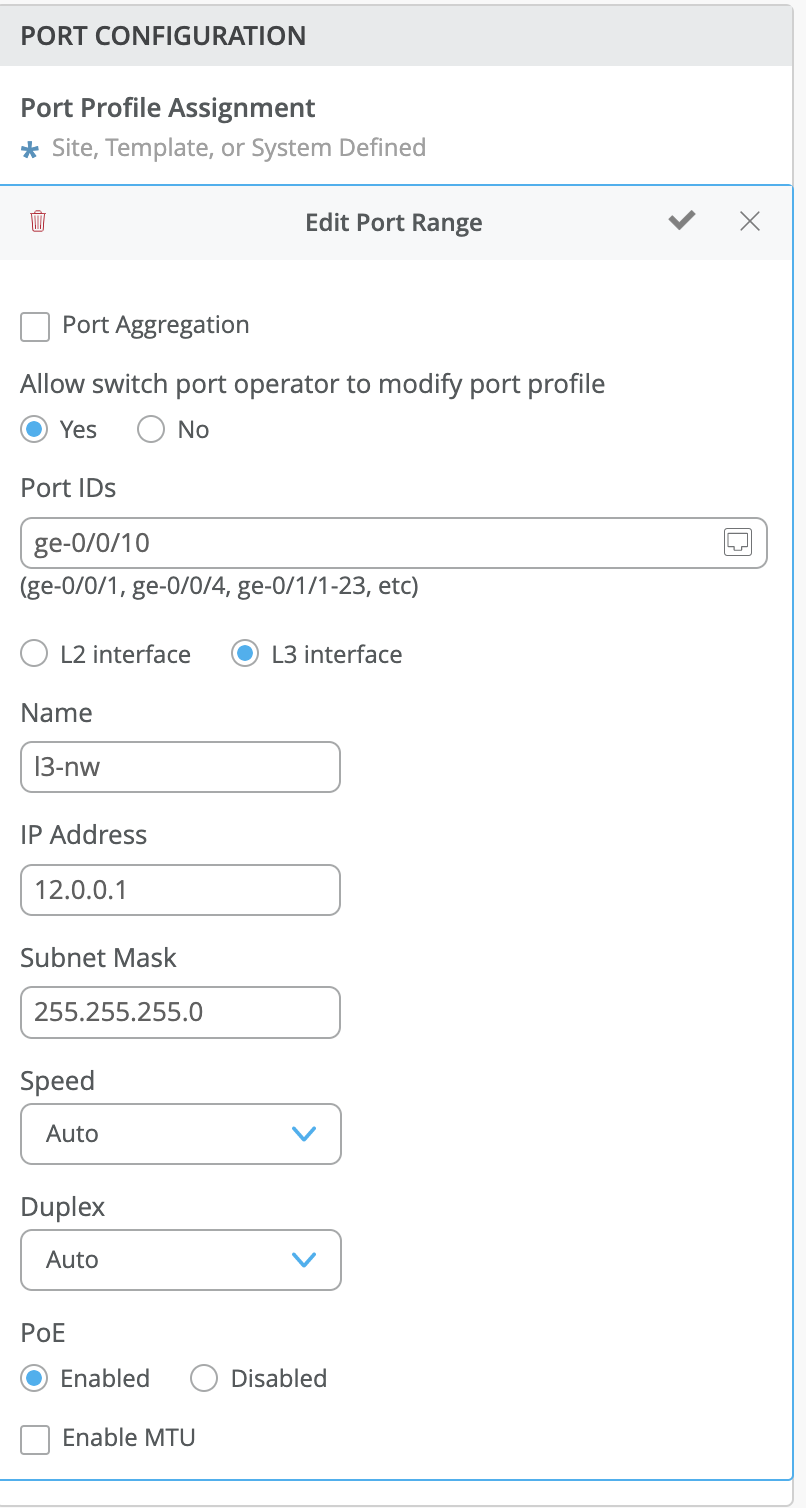
Task: Choose the L2 interface option
Action: (x=35, y=655)
